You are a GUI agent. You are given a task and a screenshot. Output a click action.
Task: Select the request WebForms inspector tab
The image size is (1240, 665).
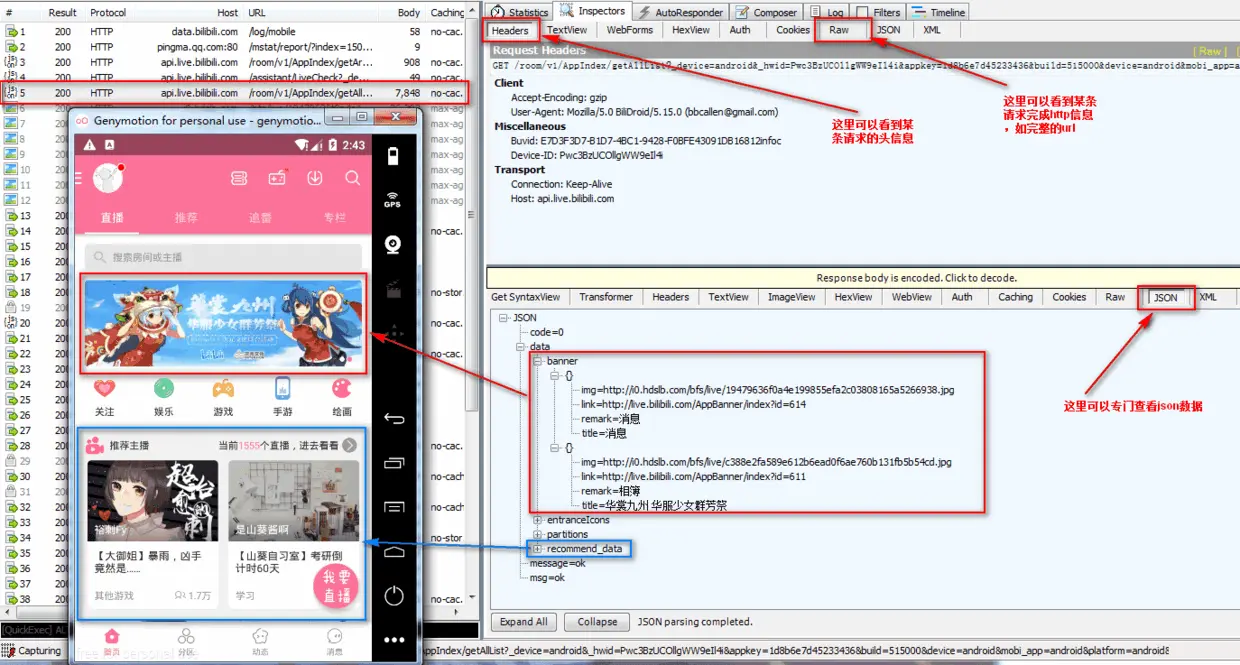click(630, 30)
